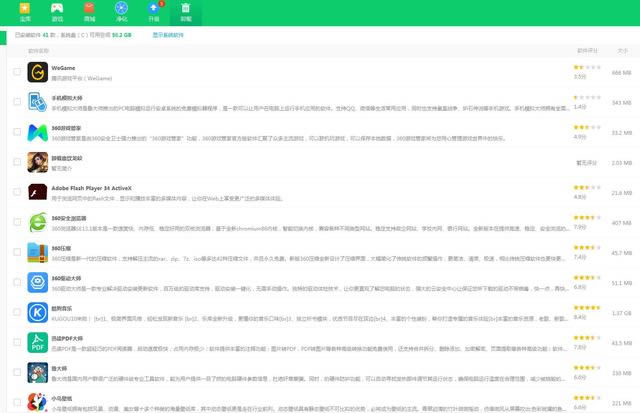Click the 360游戏管家 app icon

pos(38,132)
